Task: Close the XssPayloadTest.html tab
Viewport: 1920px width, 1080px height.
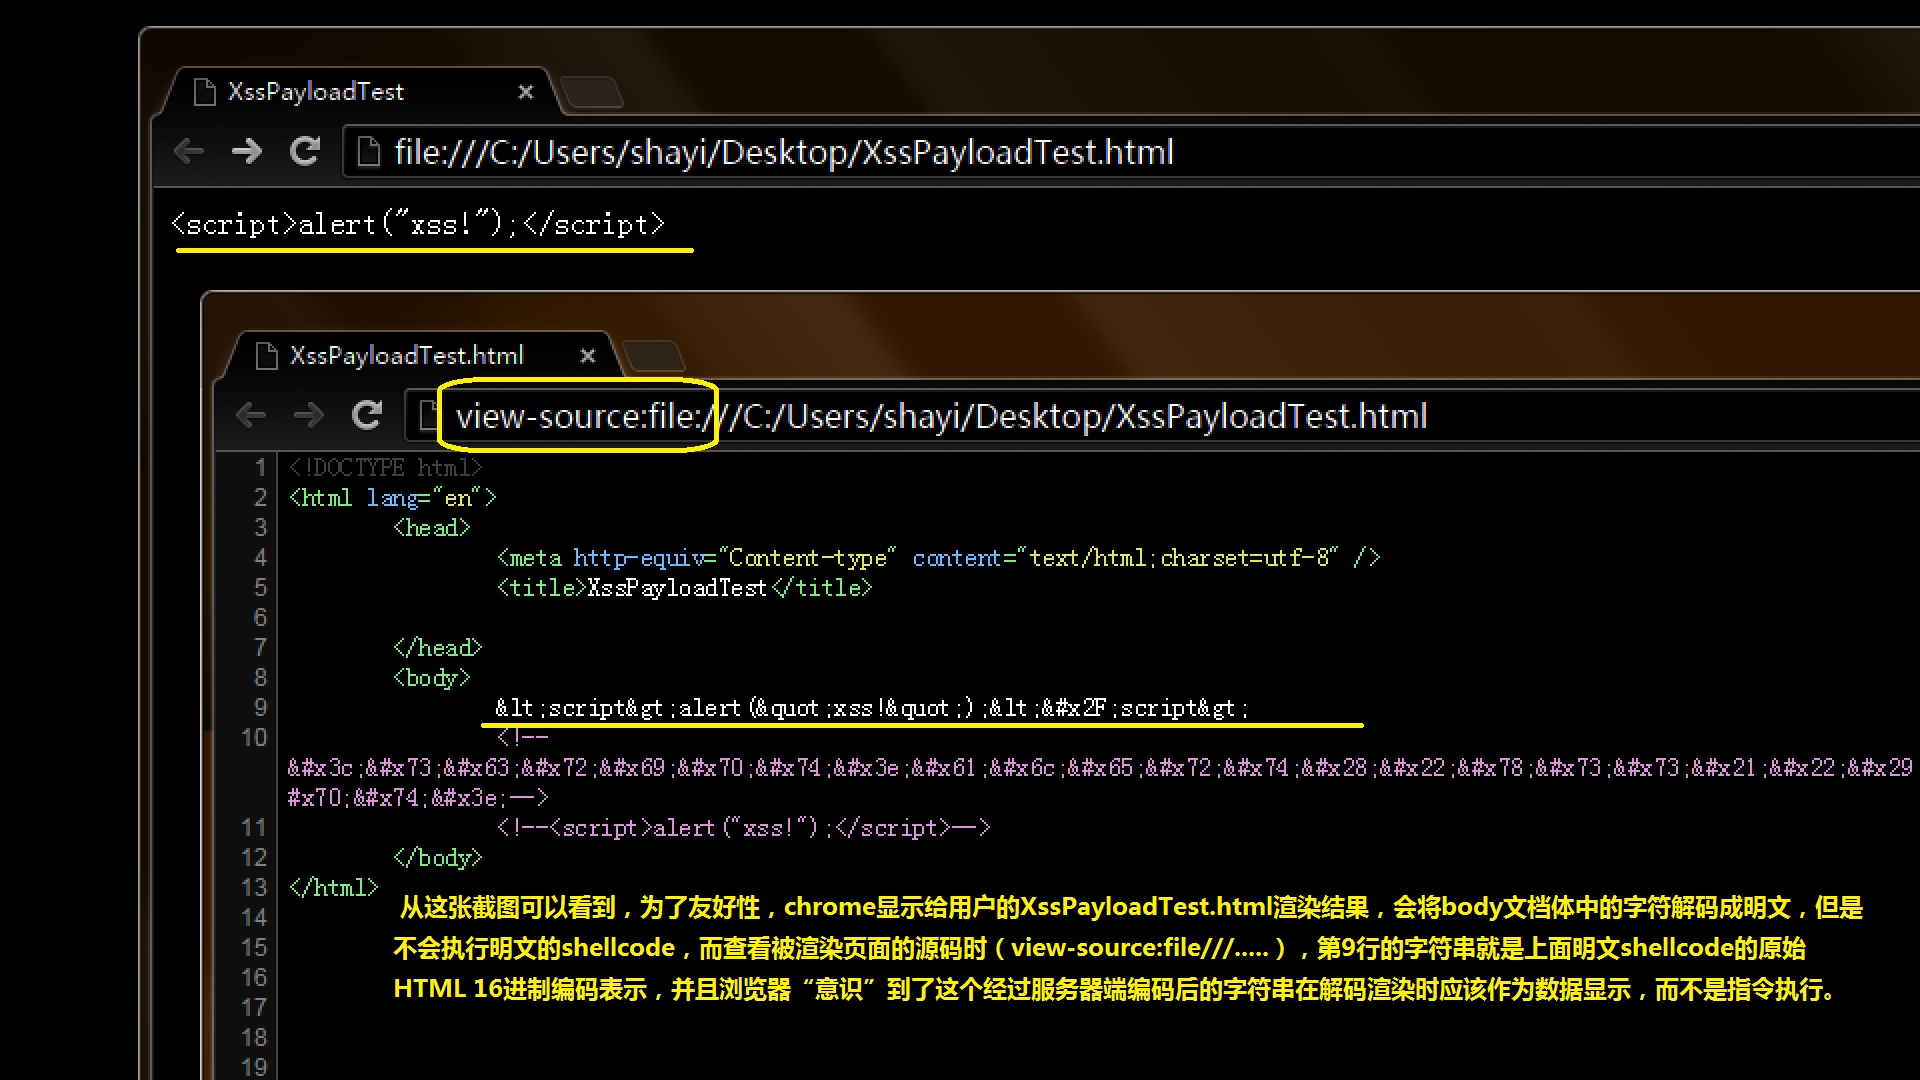Action: pos(588,356)
